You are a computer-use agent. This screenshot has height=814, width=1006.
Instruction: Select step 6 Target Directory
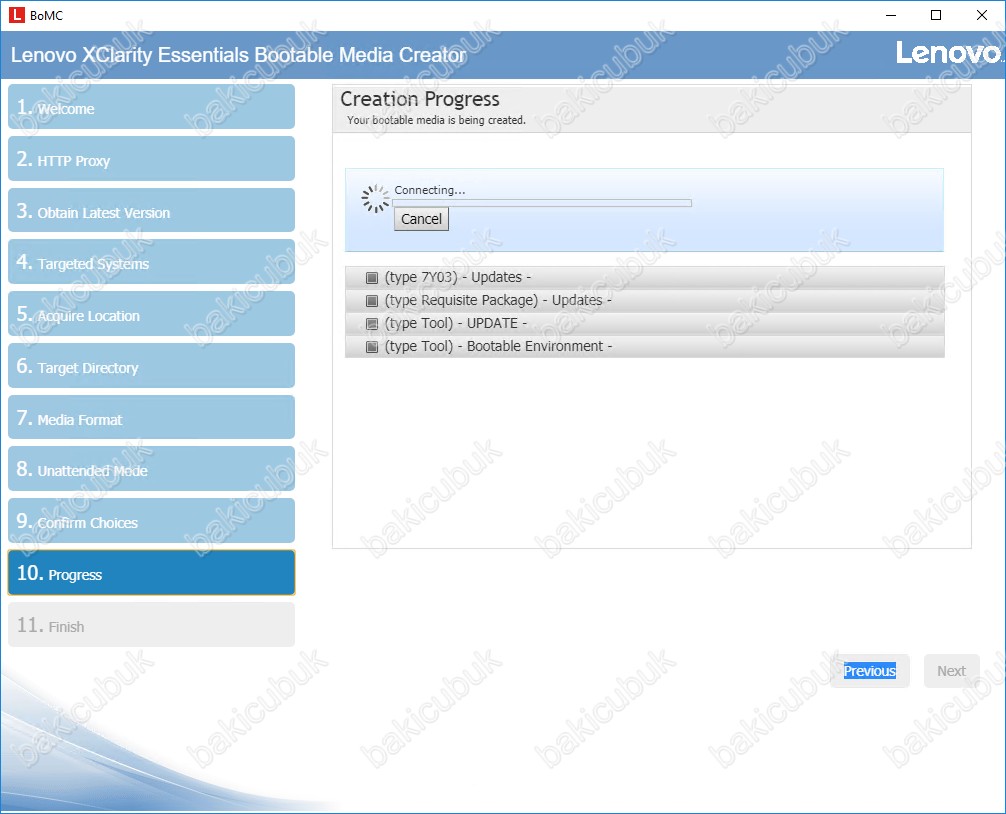[x=151, y=366]
